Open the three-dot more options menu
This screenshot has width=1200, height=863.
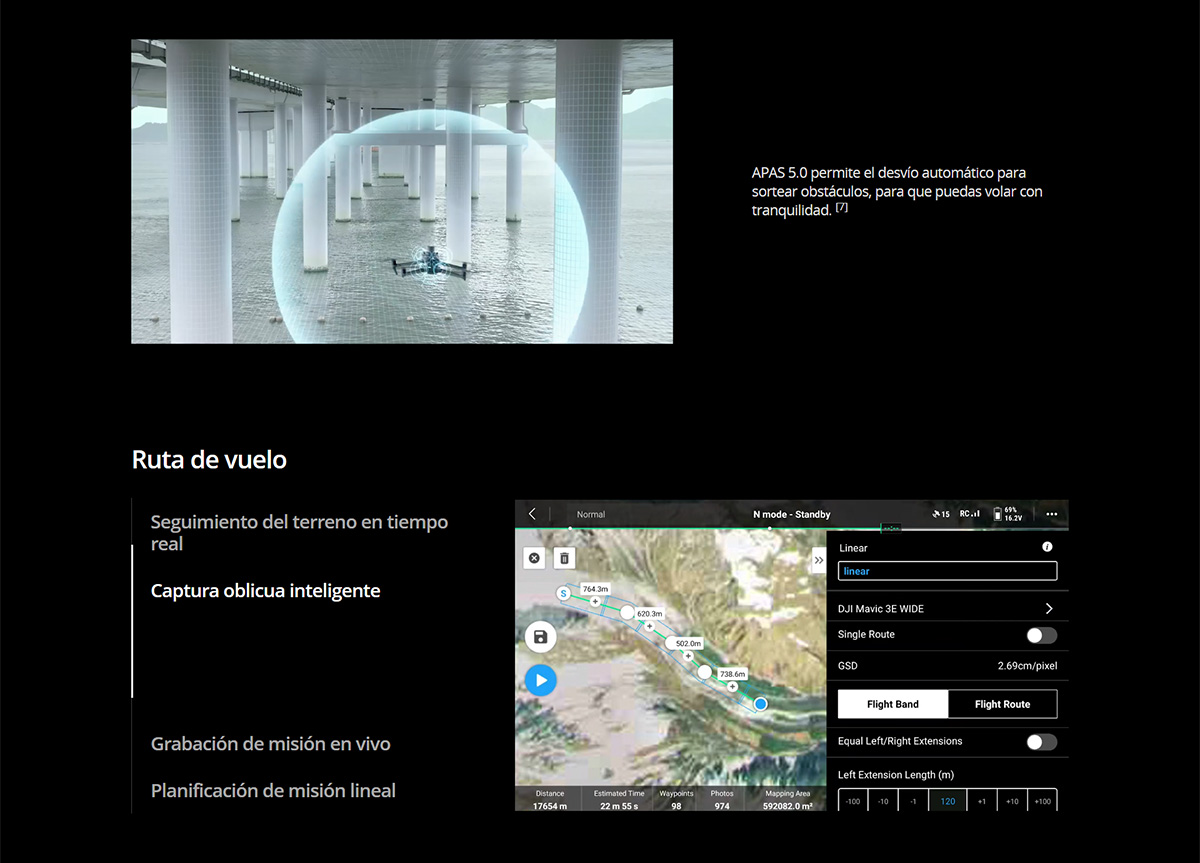click(1051, 514)
